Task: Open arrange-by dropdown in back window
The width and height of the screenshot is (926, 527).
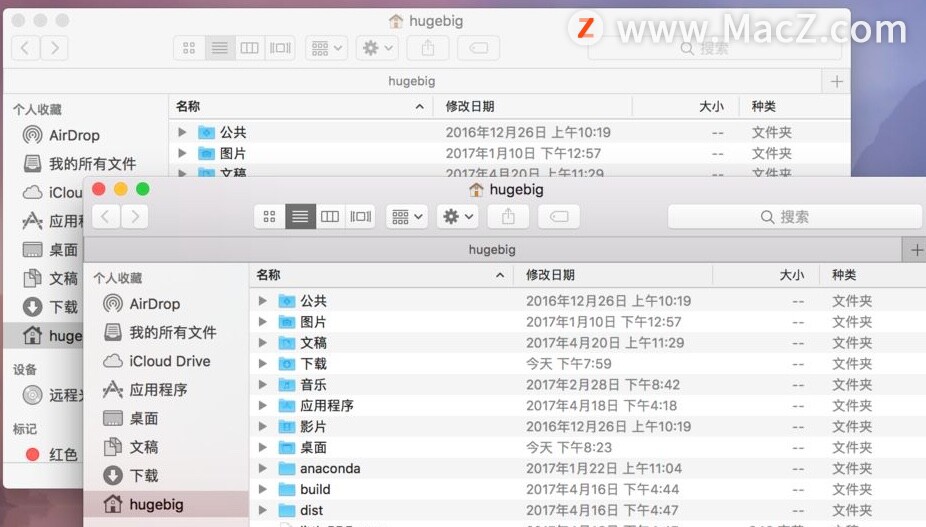Action: [x=327, y=48]
